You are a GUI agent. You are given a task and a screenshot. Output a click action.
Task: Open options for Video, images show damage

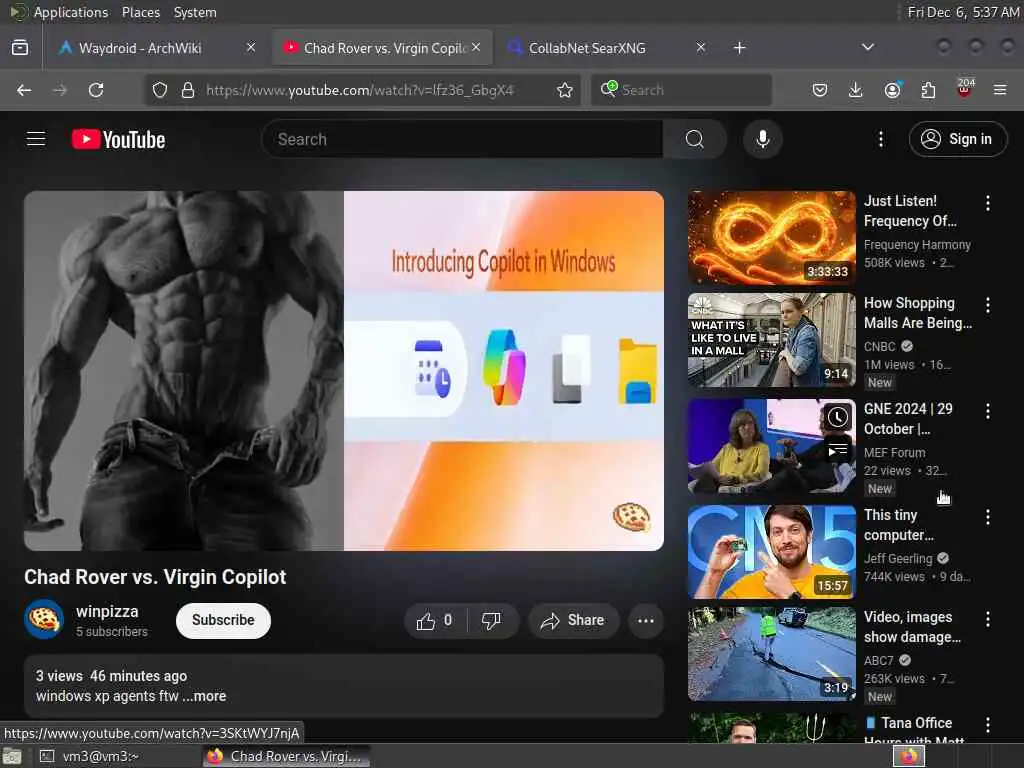pos(987,619)
